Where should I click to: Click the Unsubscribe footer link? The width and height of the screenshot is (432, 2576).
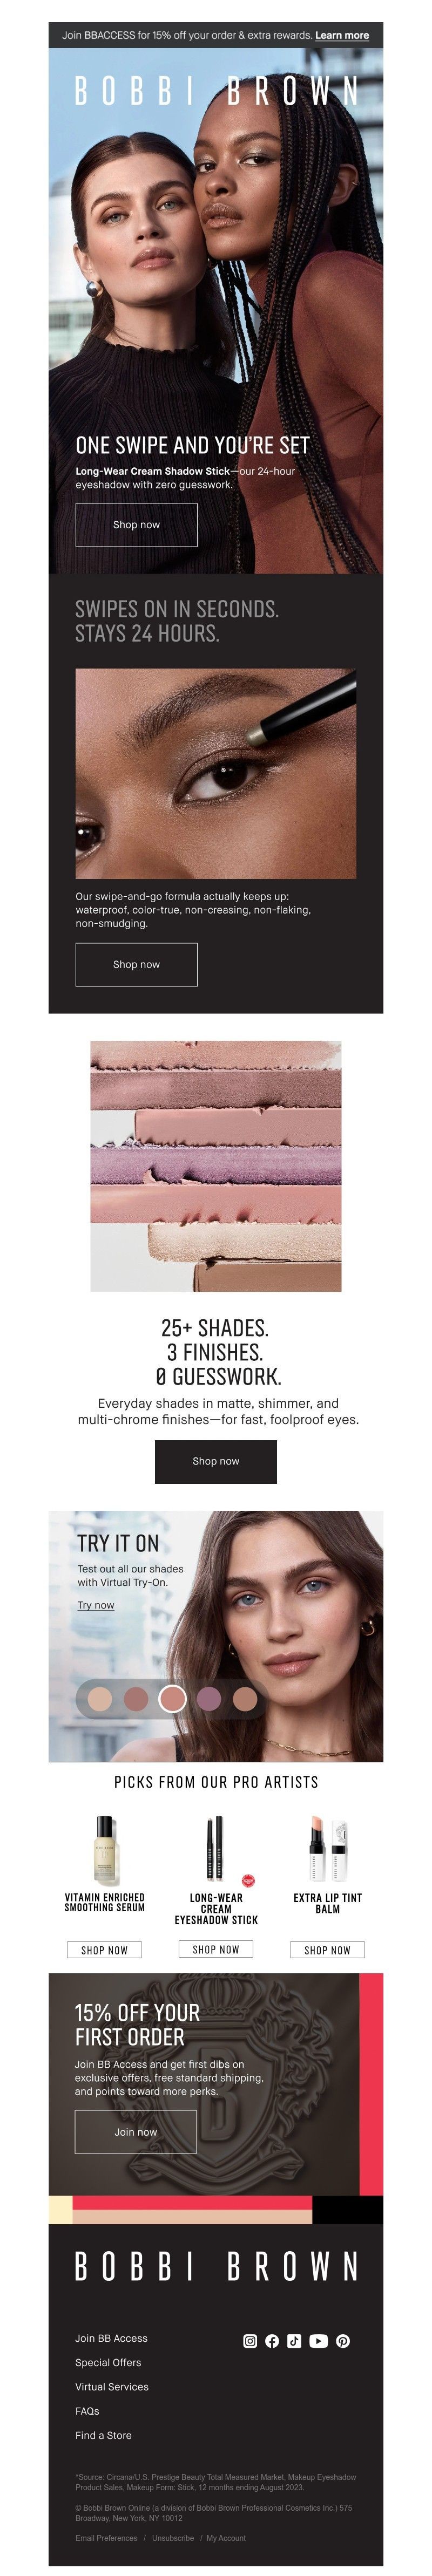pyautogui.click(x=173, y=2537)
